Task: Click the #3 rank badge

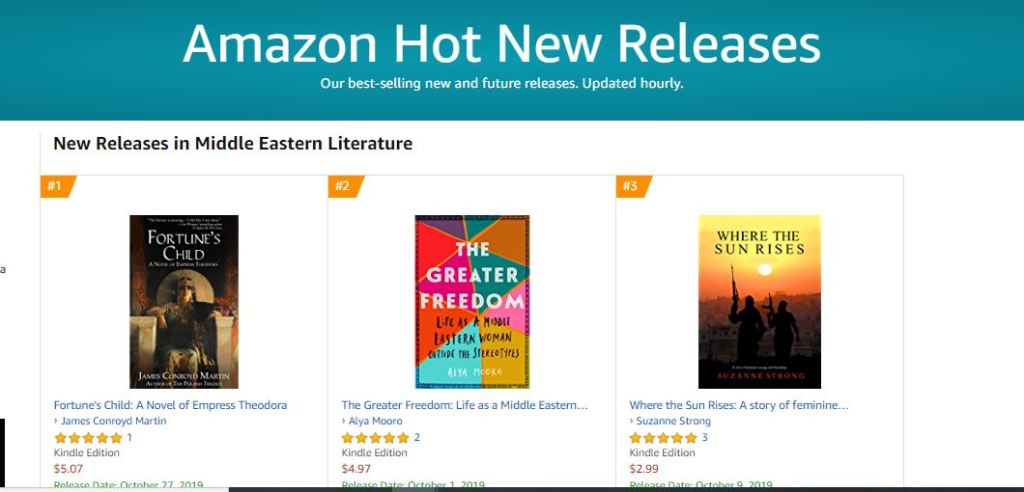Action: tap(631, 186)
